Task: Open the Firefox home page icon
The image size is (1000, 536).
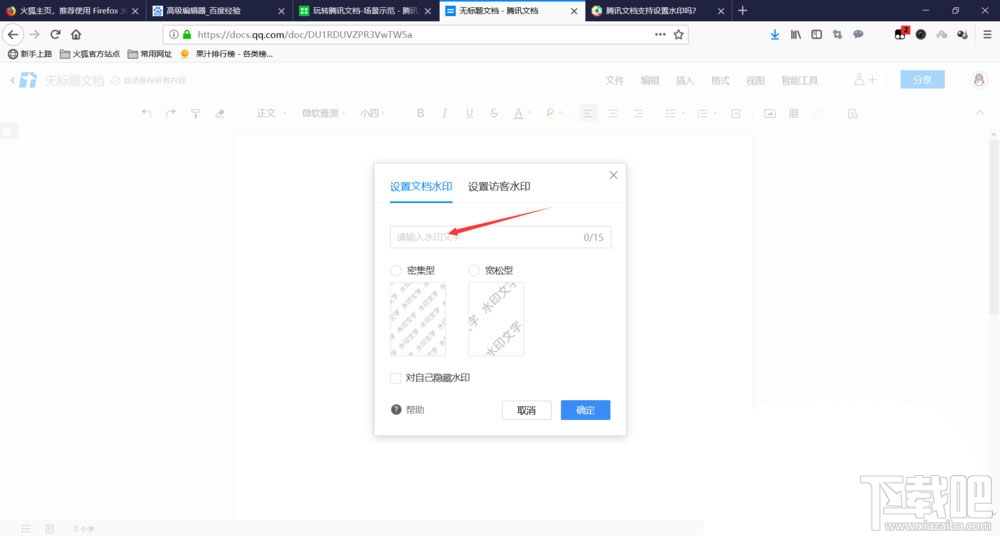Action: coord(76,34)
